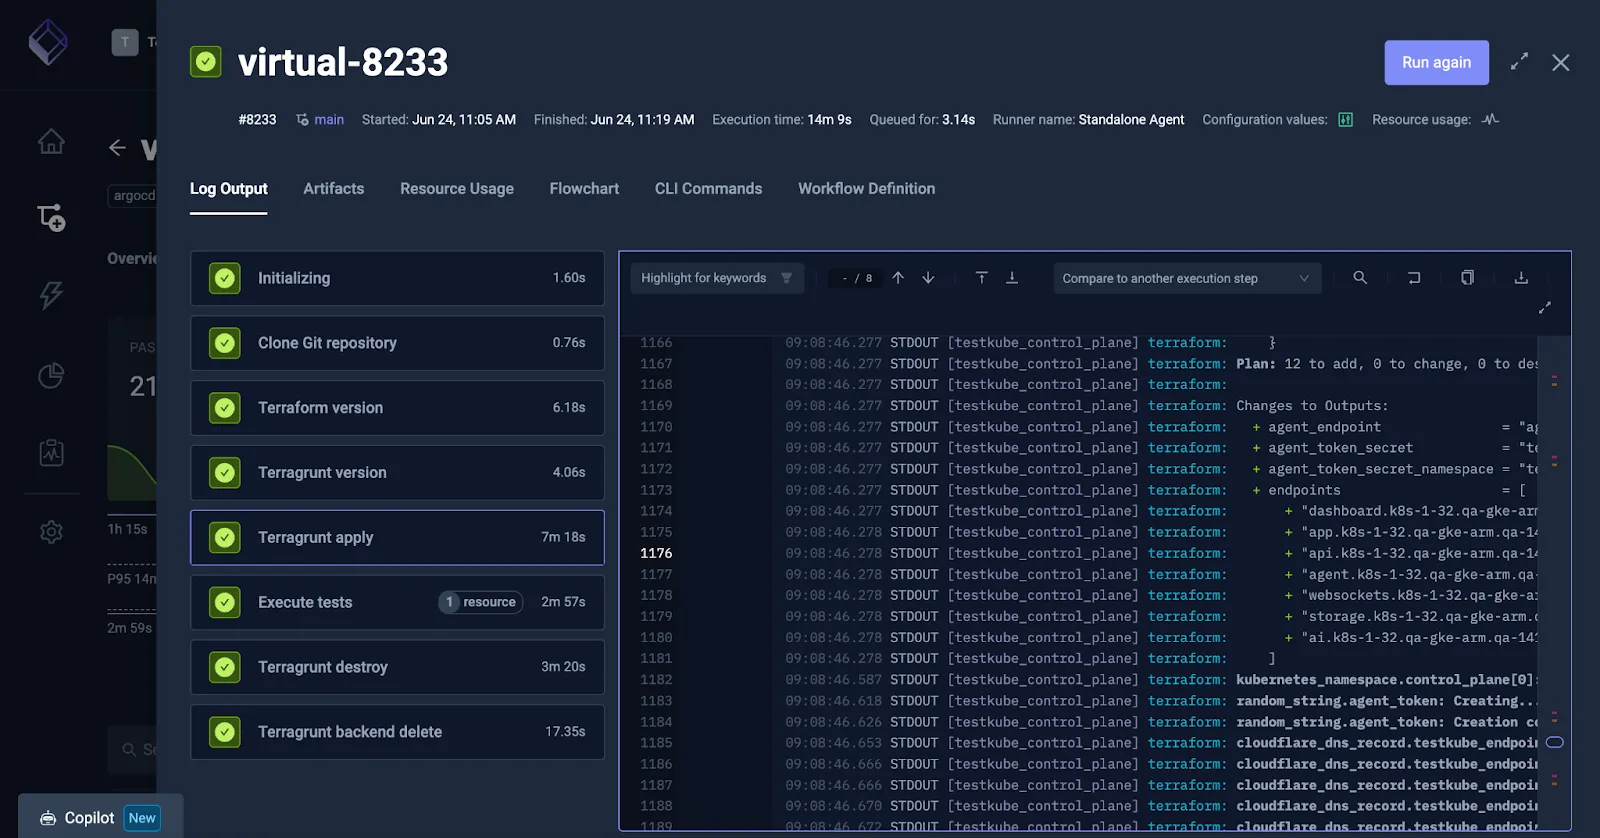Open Compare to another execution step dropdown
The width and height of the screenshot is (1600, 838).
(1187, 278)
